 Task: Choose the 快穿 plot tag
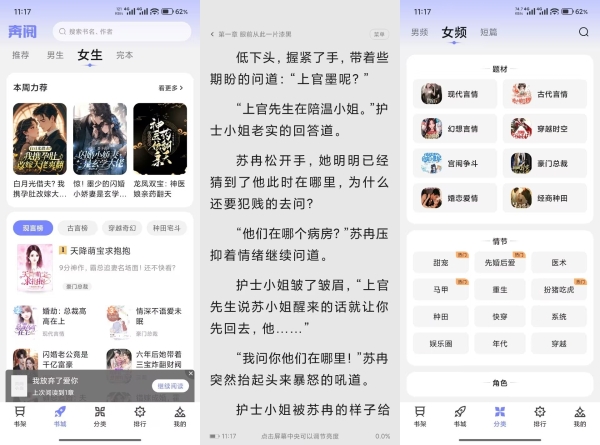pyautogui.click(x=500, y=316)
